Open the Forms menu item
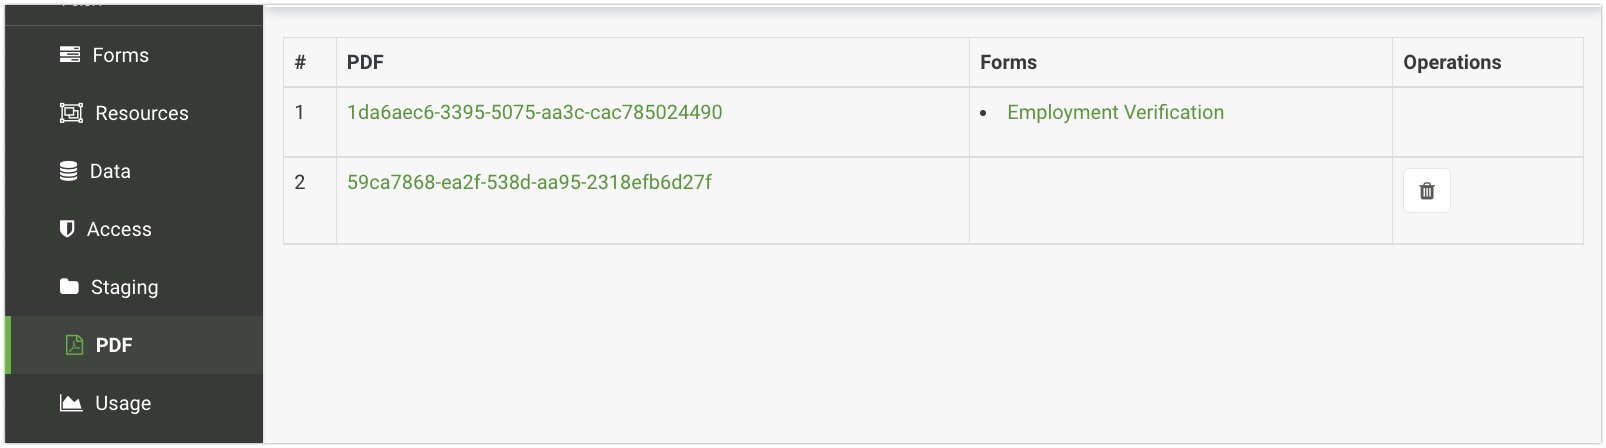Viewport: 1606px width, 448px height. [121, 56]
